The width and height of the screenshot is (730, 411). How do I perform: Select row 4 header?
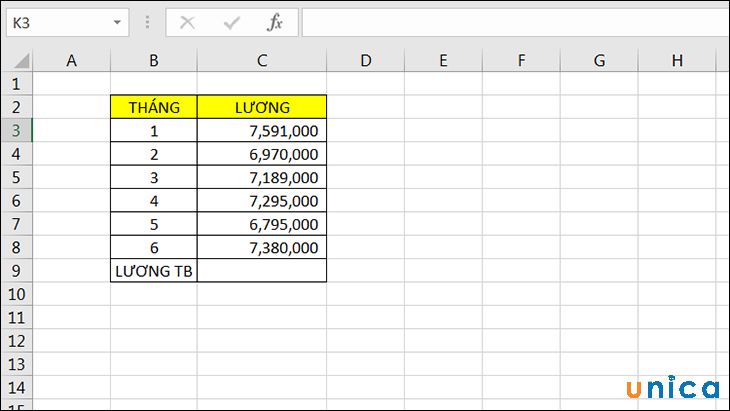[17, 154]
